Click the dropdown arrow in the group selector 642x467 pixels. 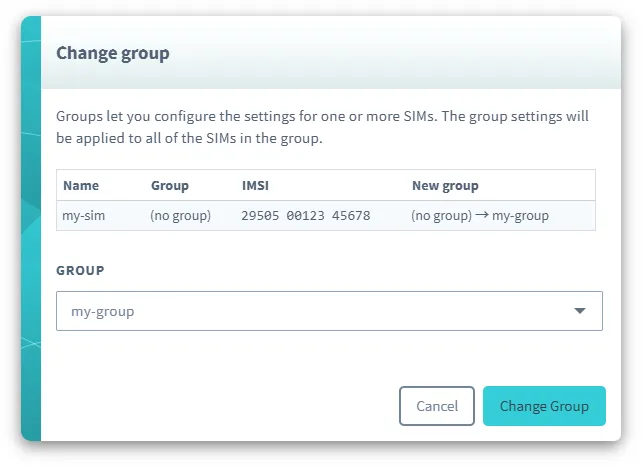(580, 311)
